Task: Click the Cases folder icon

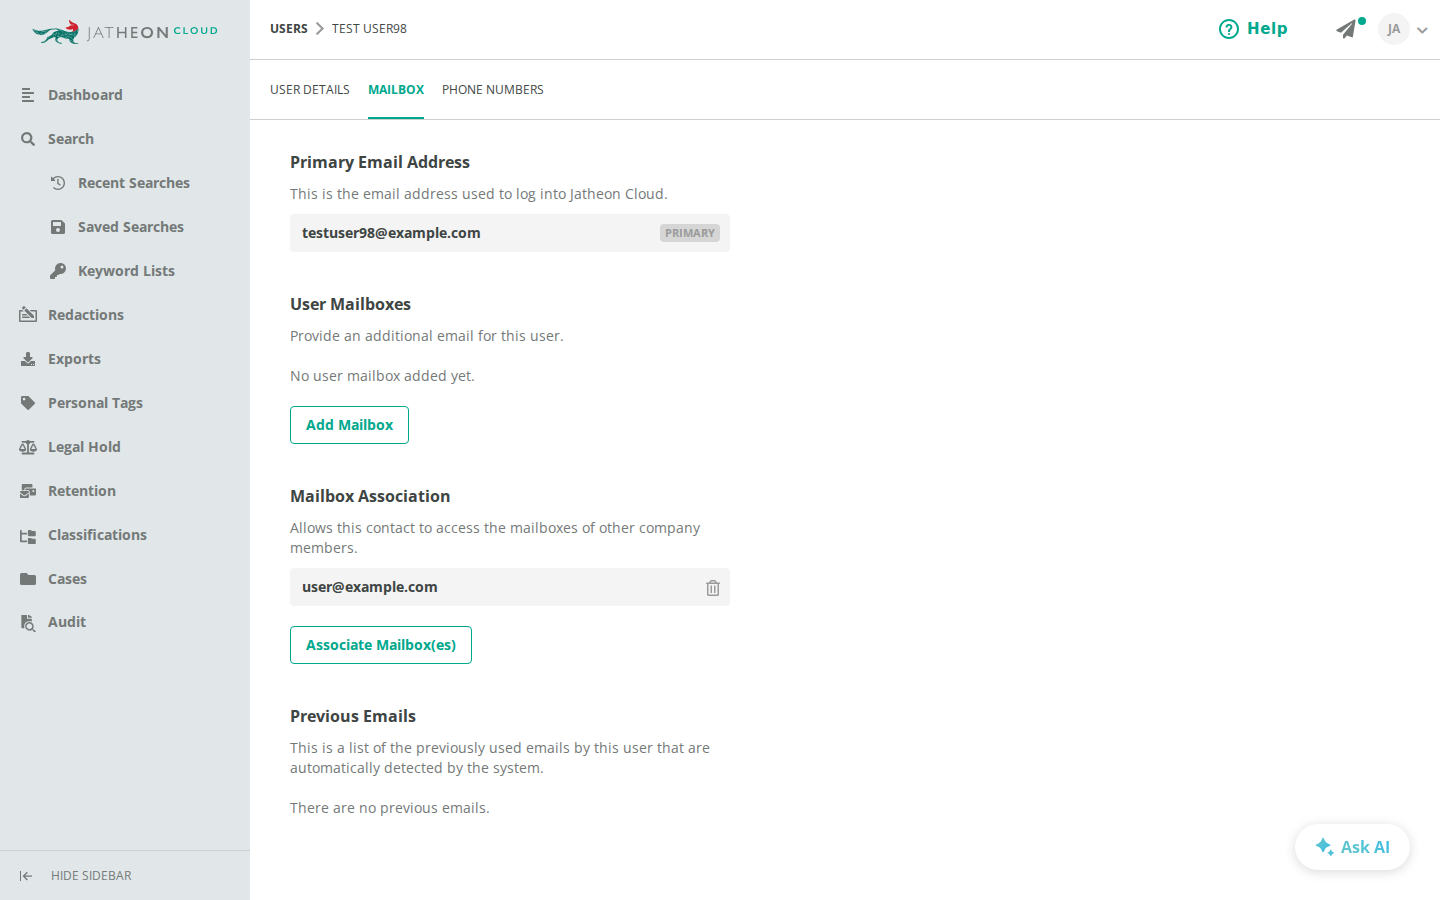Action: coord(28,579)
